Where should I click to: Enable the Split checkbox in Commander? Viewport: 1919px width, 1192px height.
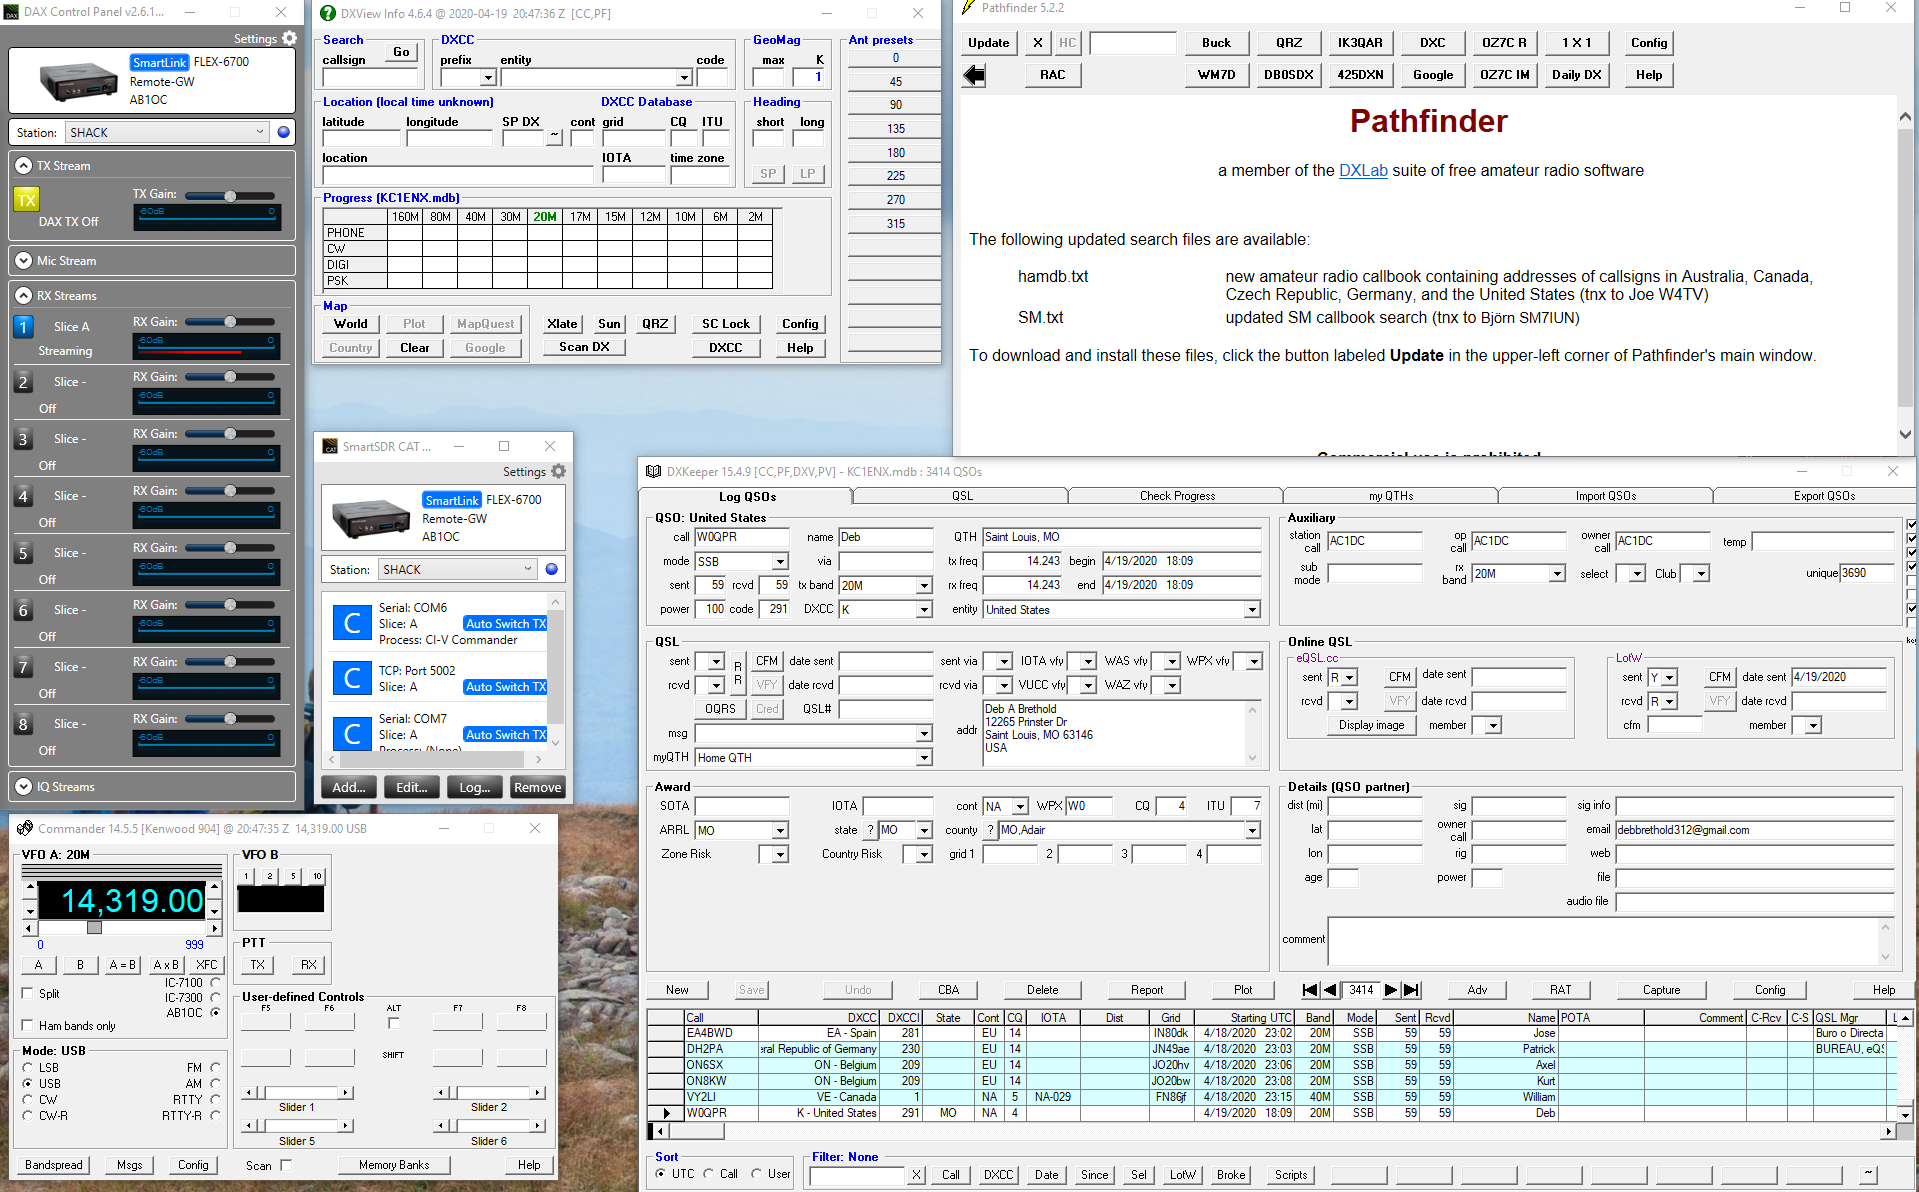point(27,993)
